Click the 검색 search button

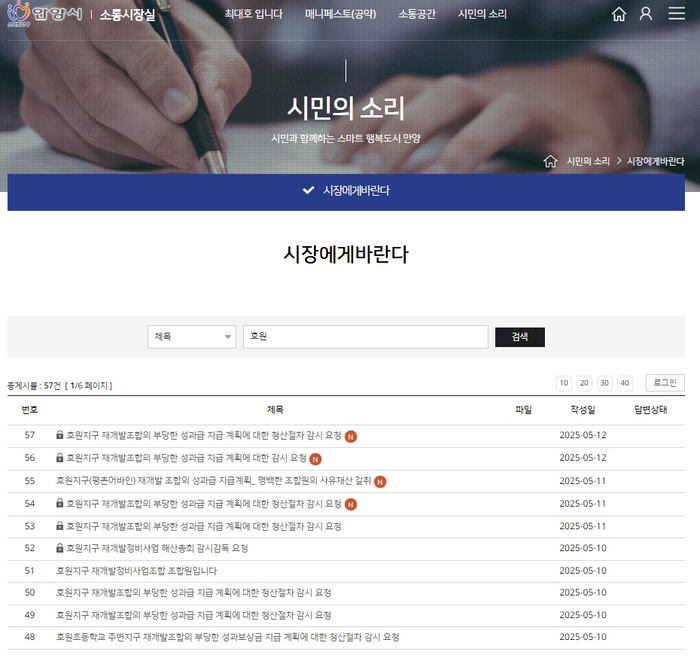(520, 337)
